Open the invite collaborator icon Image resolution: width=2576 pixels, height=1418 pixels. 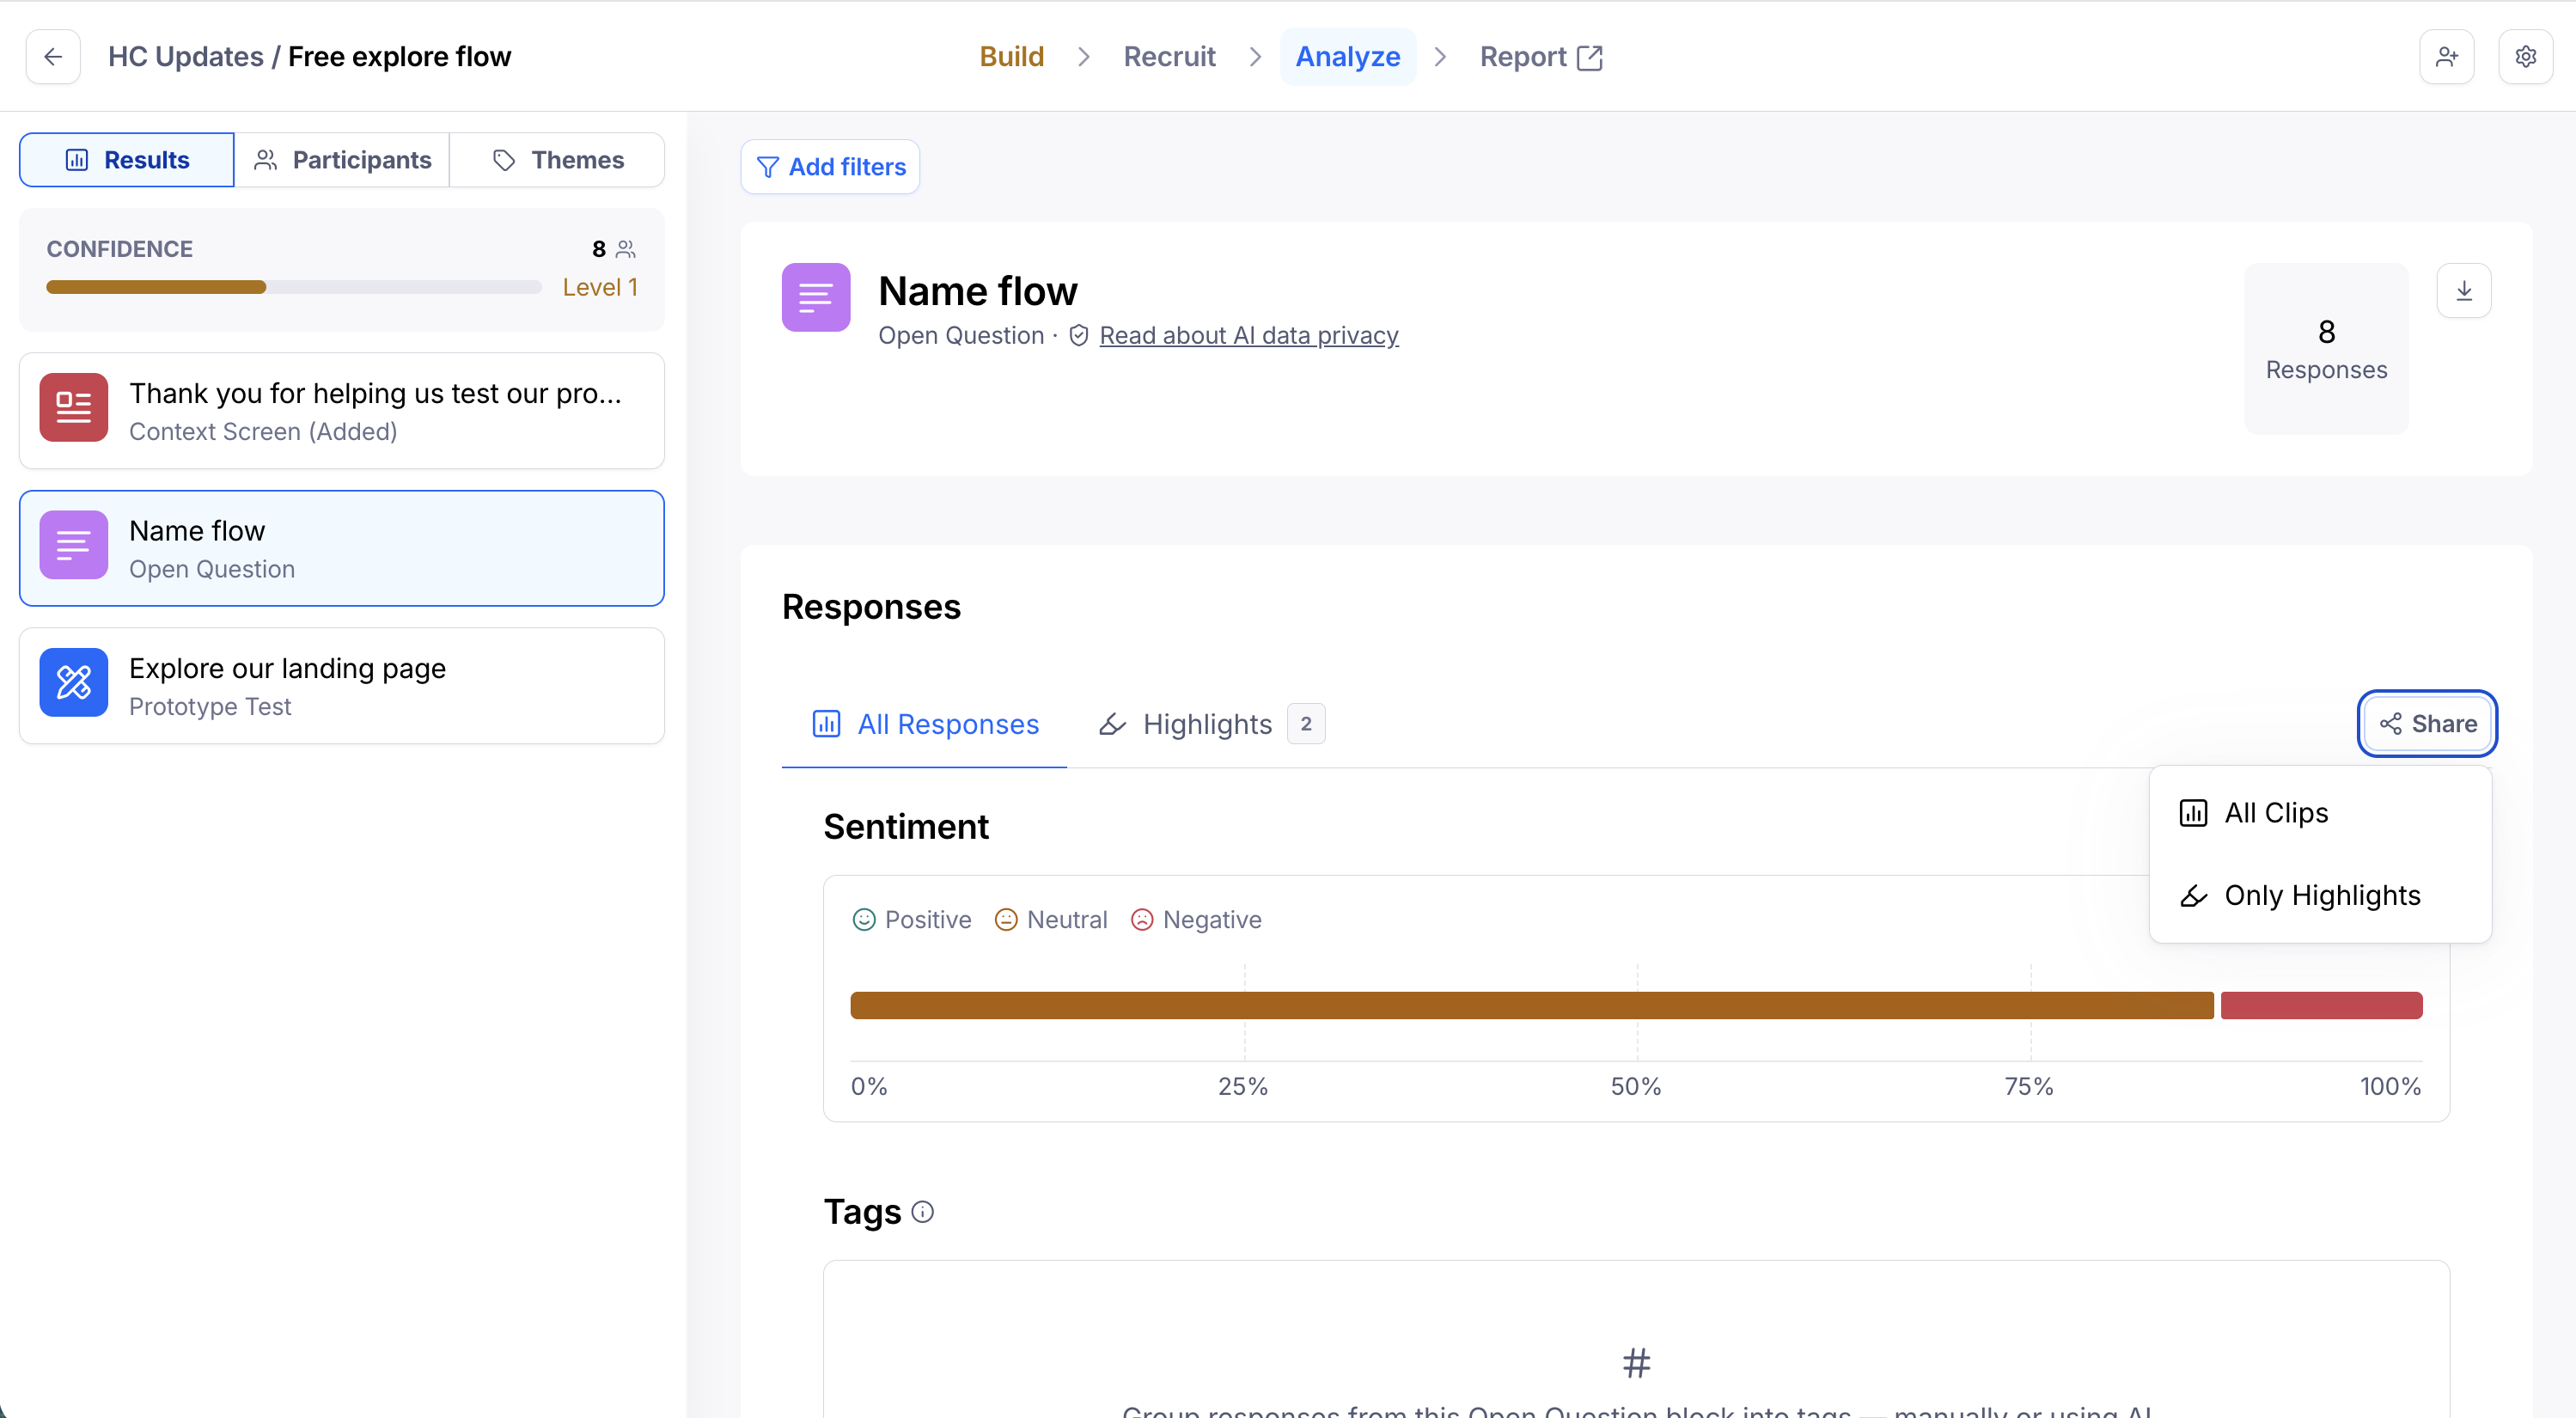[x=2446, y=57]
